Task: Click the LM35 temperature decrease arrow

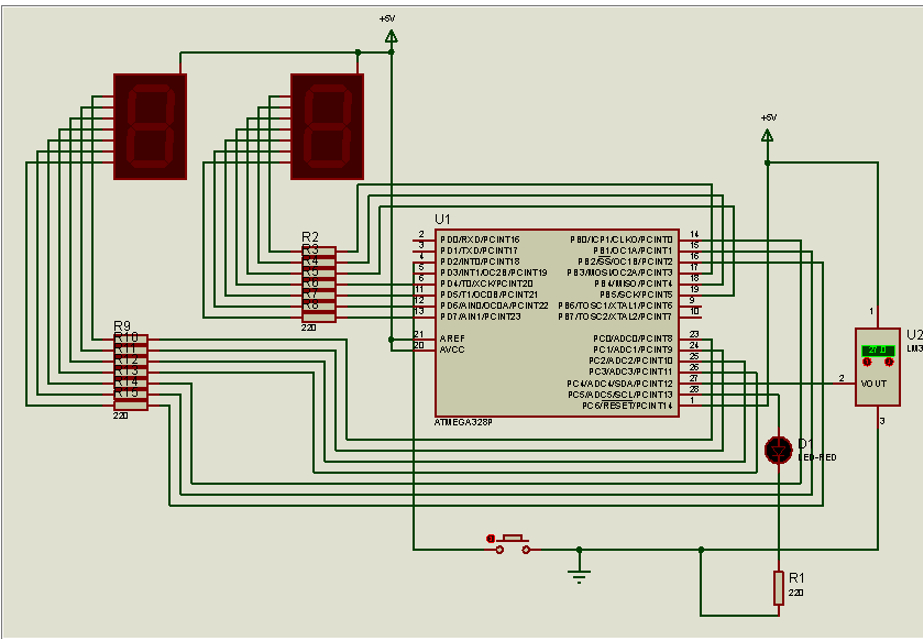Action: tap(888, 362)
